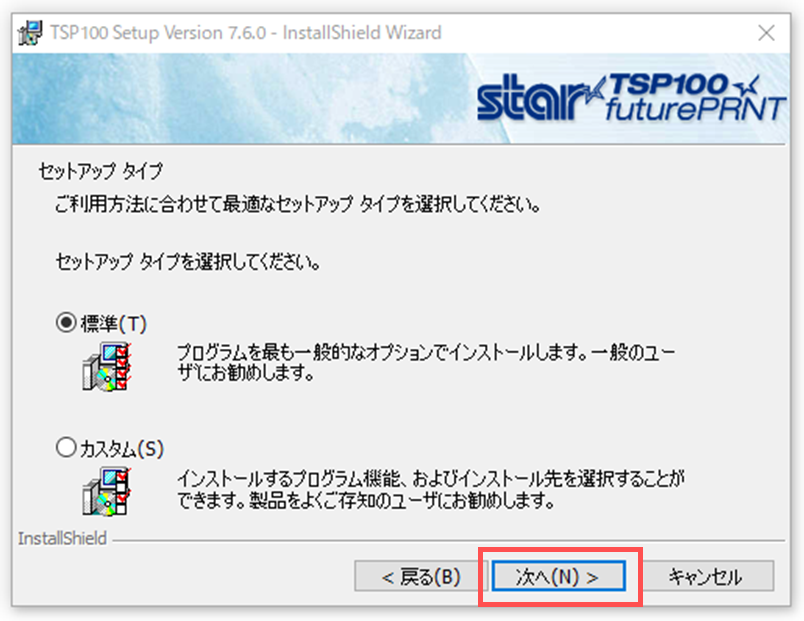Click the ご利用方法に合わせて instruction line
Screen dimensions: 804x621
pos(298,204)
